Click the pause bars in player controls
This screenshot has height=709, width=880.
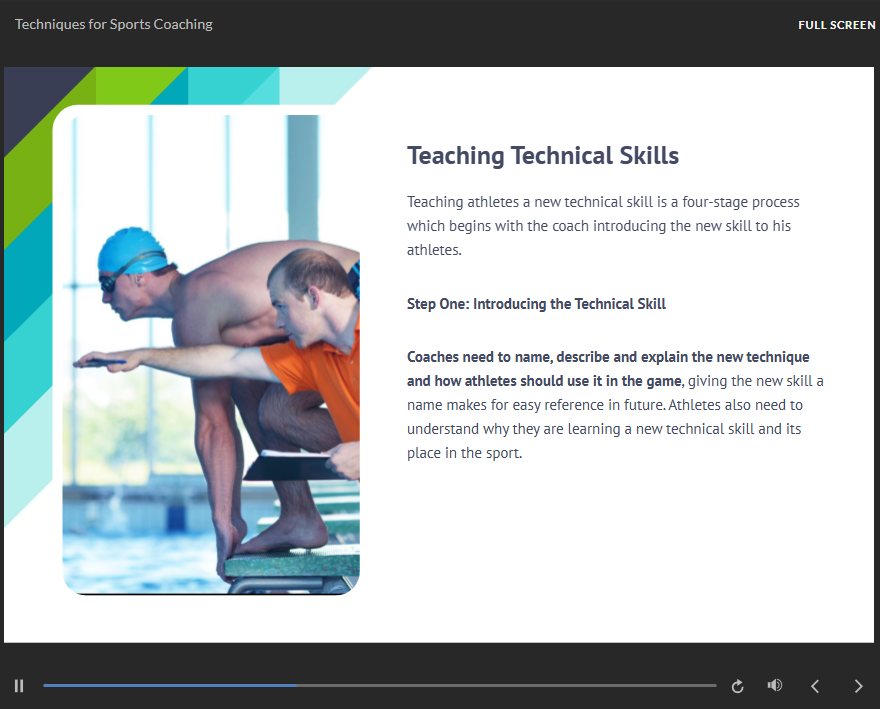(18, 685)
